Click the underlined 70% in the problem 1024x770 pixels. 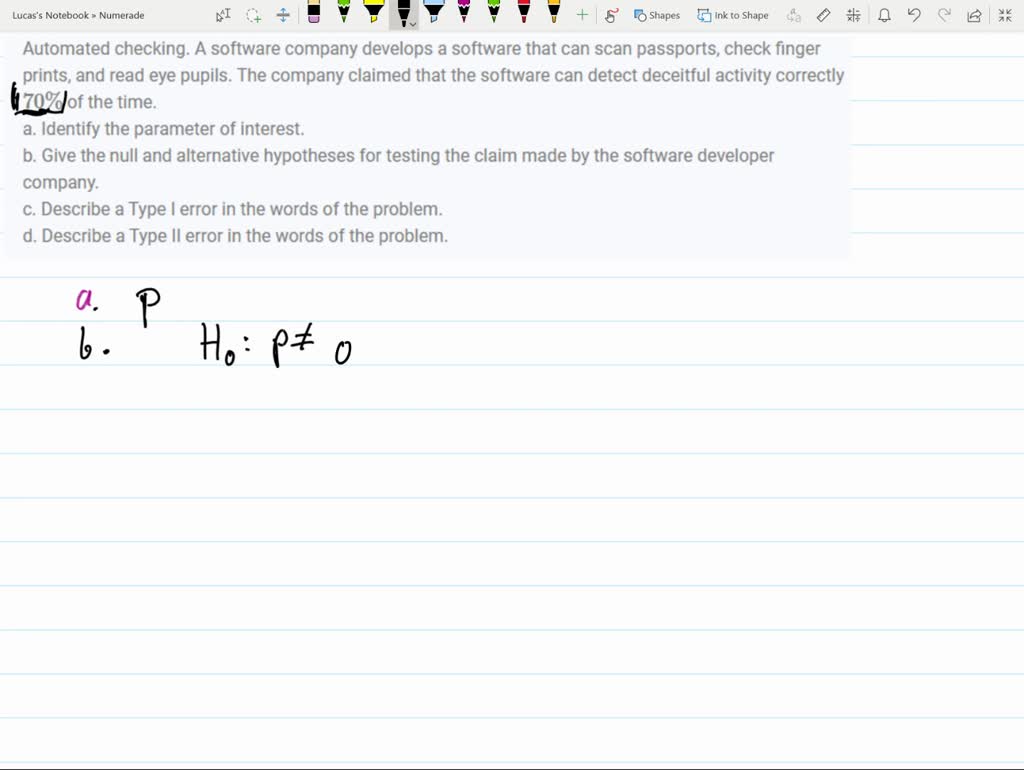[x=42, y=102]
